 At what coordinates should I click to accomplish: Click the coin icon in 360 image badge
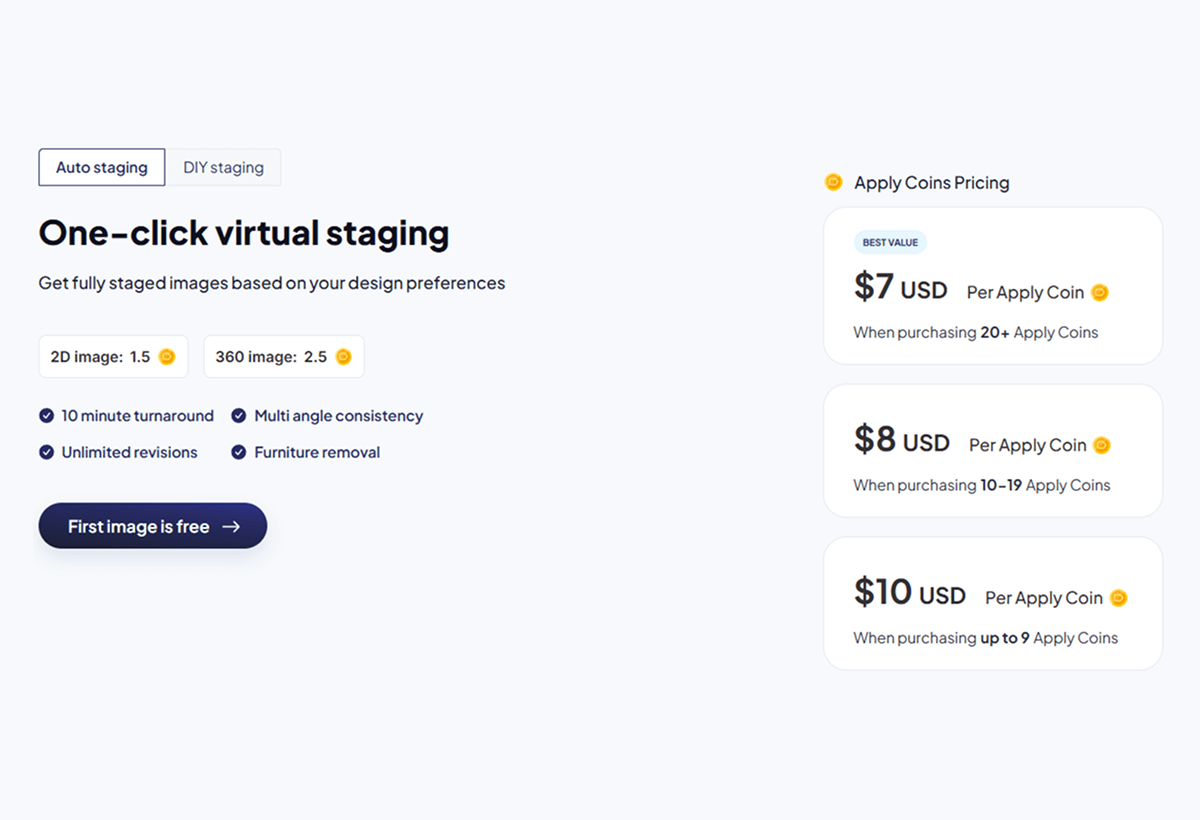[x=344, y=357]
